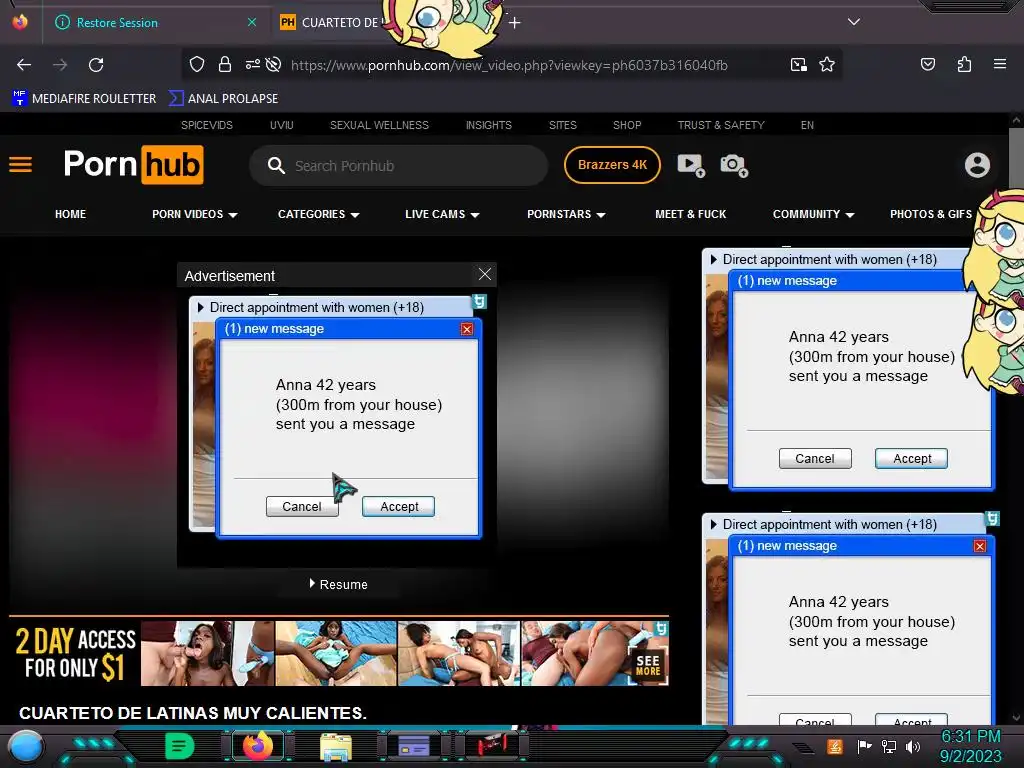Open the Save to Pocket icon
This screenshot has width=1024, height=768.
927,64
